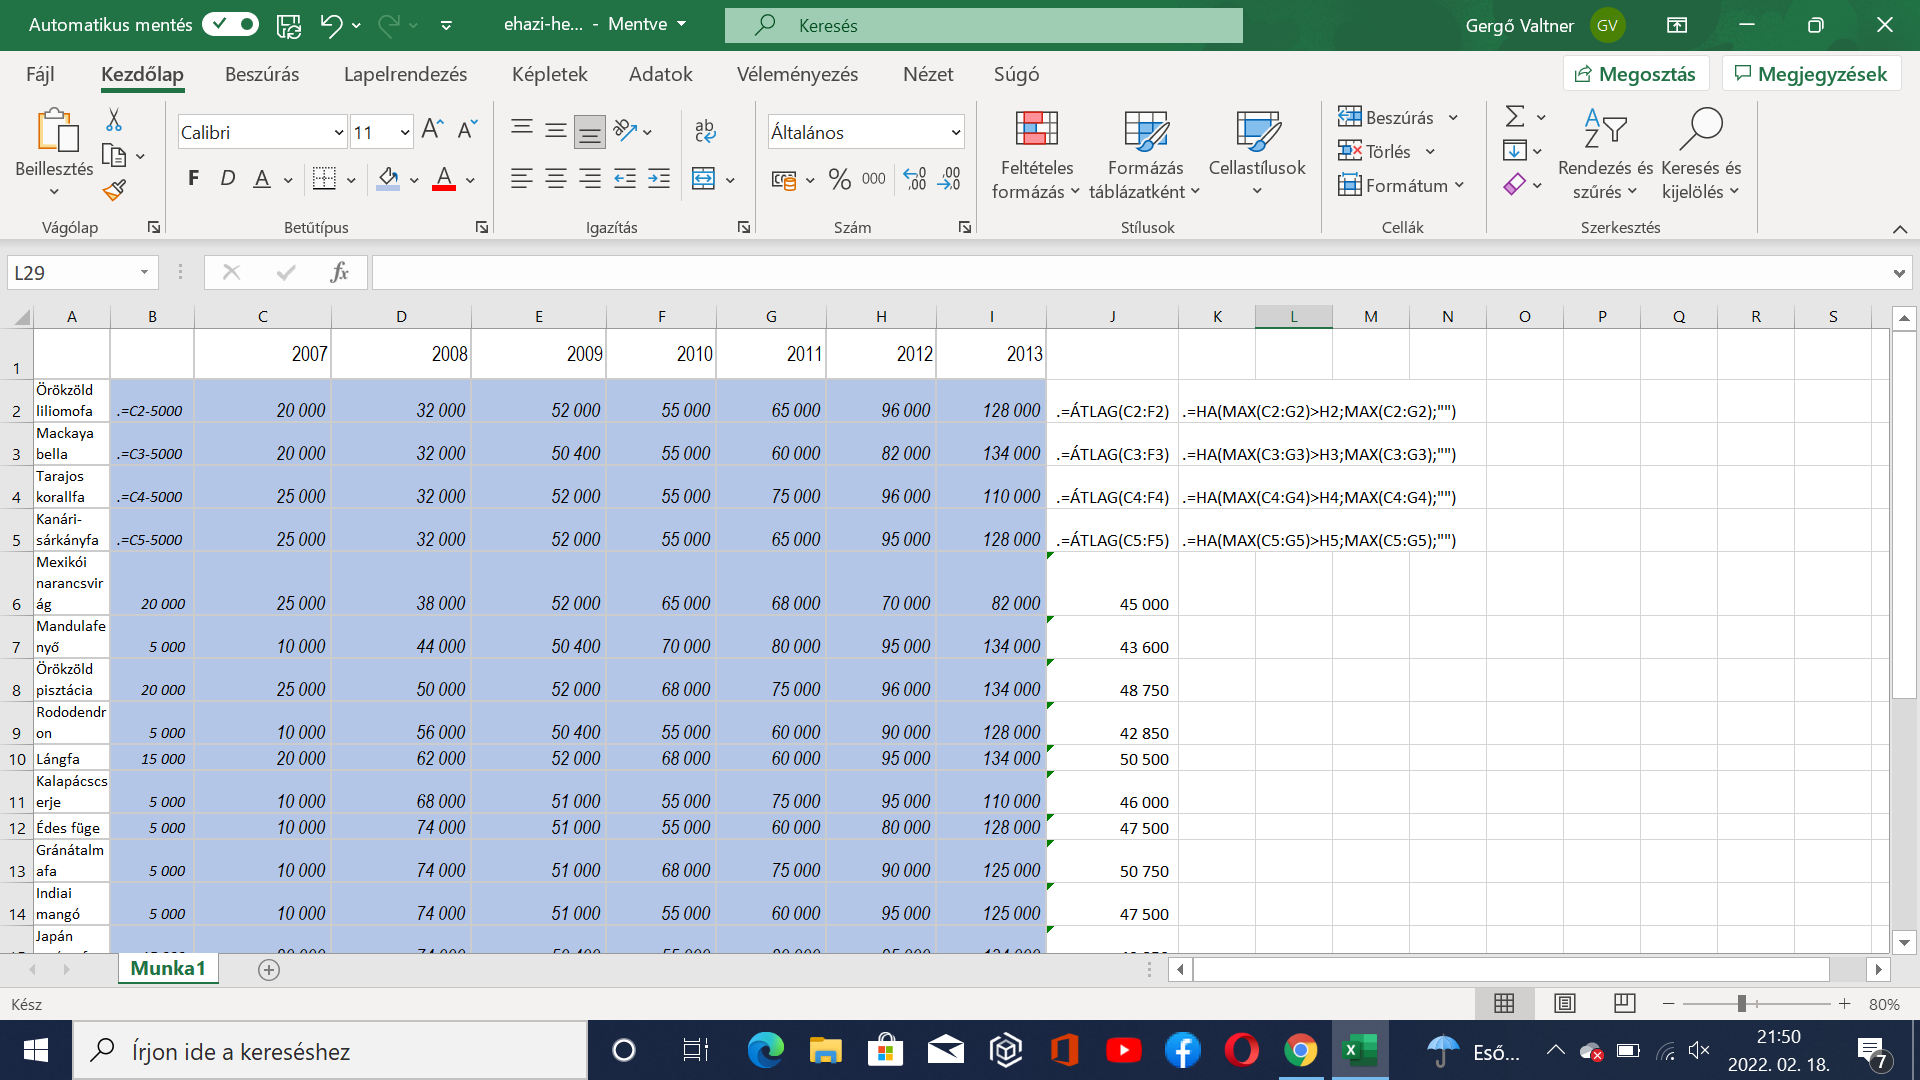Open the font size dropdown

(404, 132)
